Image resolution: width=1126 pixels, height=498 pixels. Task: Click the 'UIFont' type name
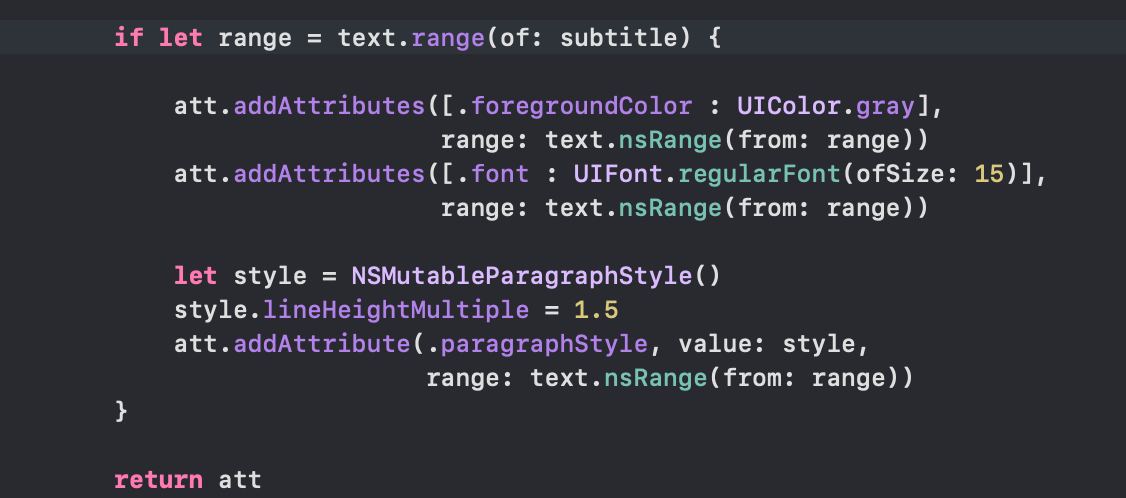coord(618,174)
